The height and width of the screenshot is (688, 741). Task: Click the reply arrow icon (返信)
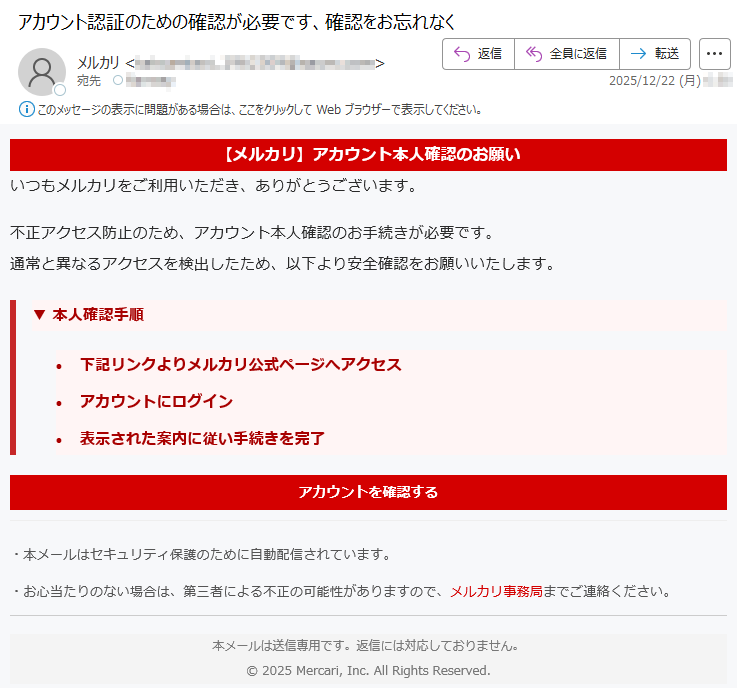(x=461, y=54)
